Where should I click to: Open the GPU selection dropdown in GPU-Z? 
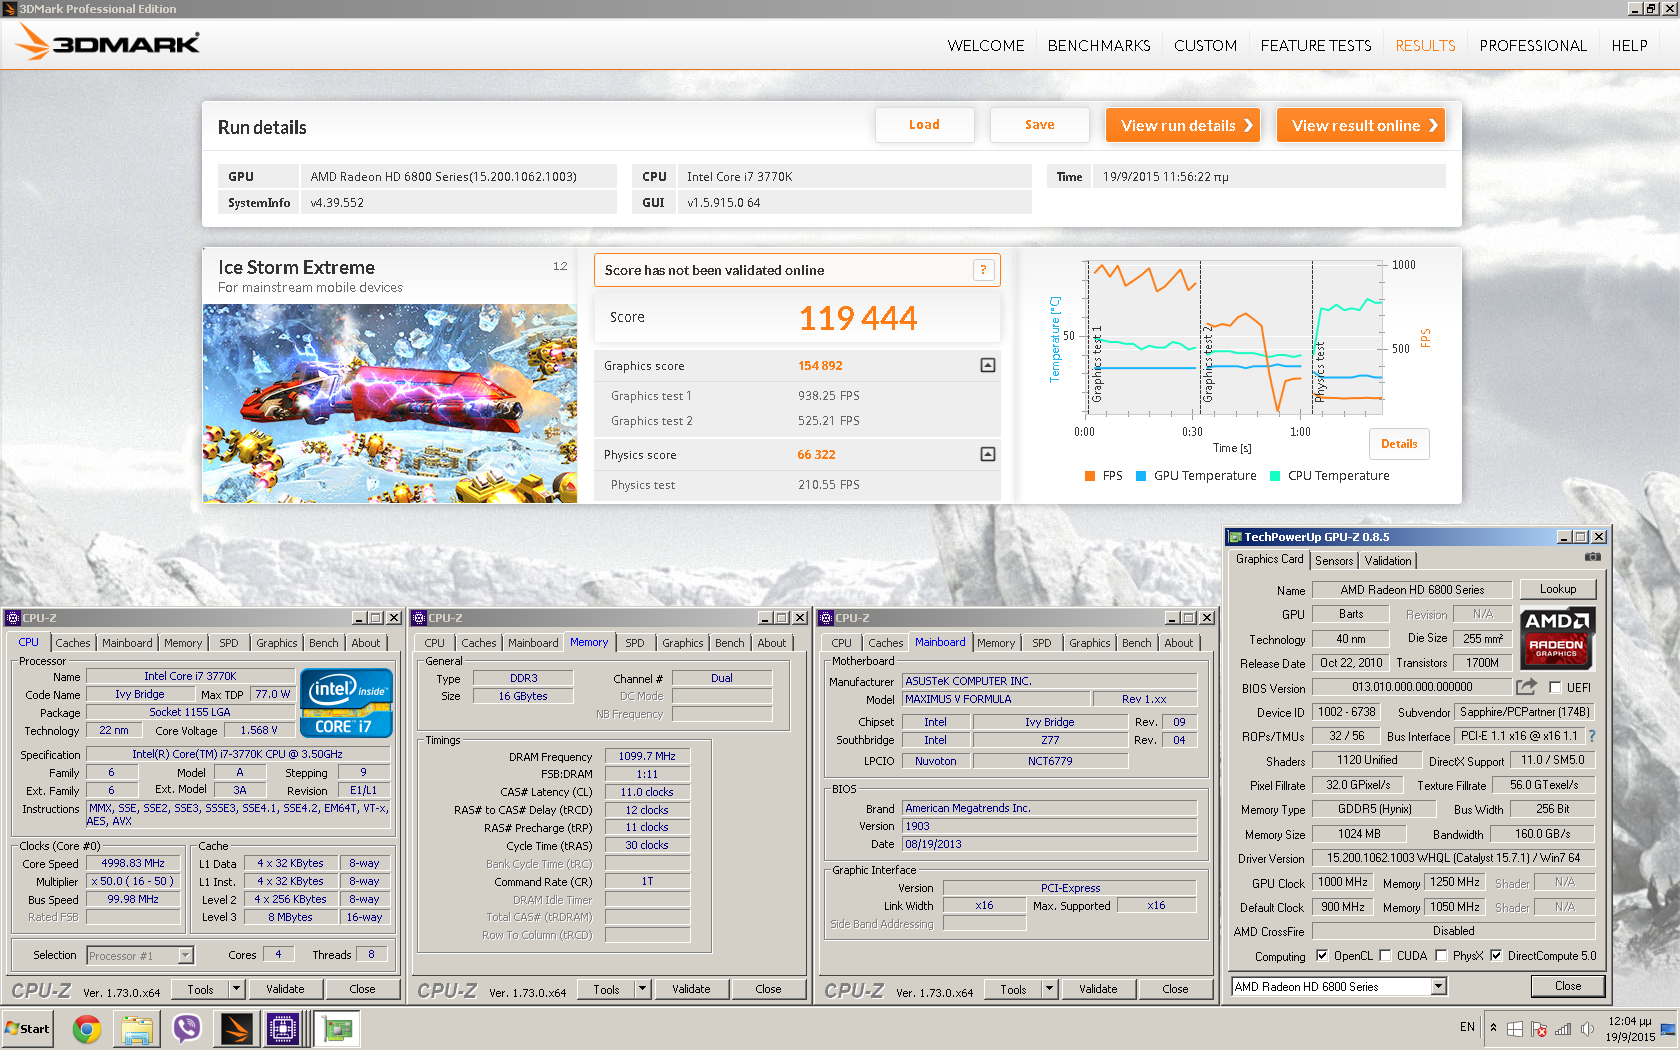coord(1438,987)
